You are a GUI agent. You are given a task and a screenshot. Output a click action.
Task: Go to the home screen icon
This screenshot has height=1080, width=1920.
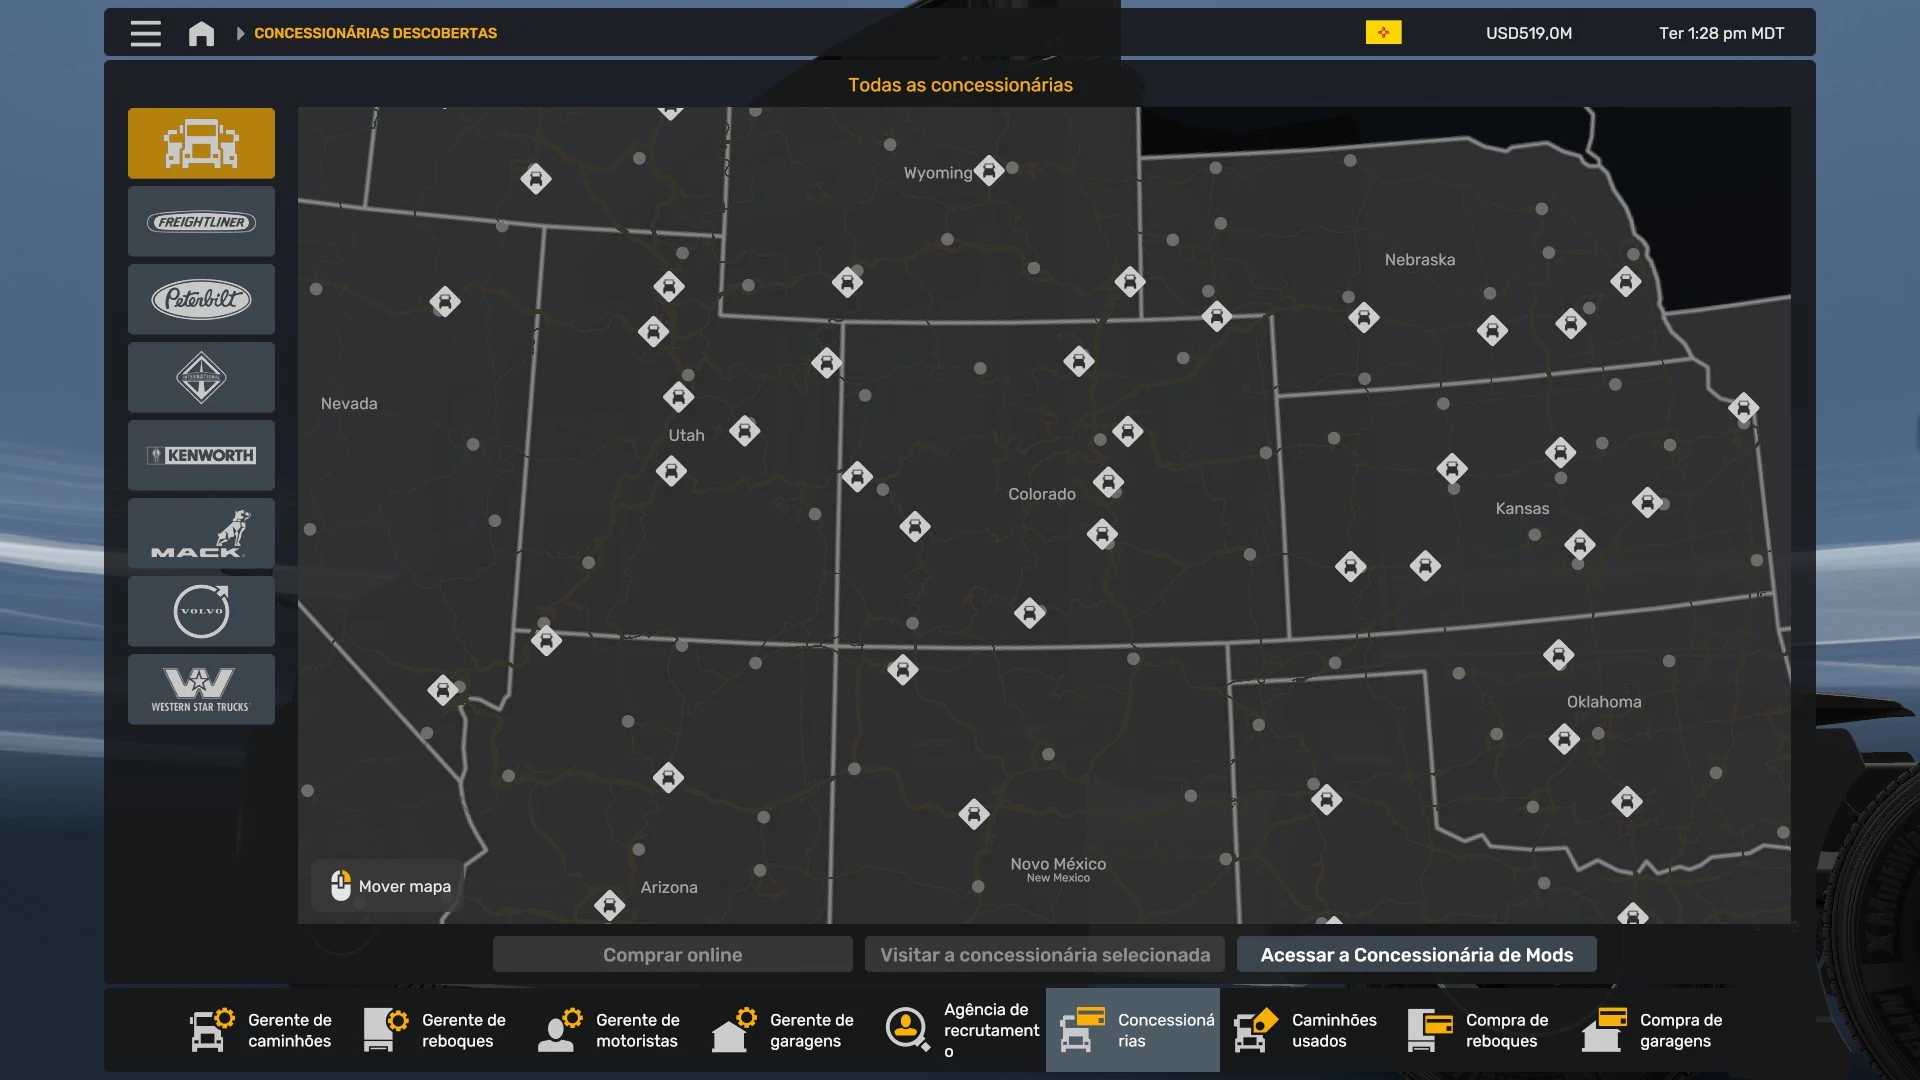pos(201,33)
